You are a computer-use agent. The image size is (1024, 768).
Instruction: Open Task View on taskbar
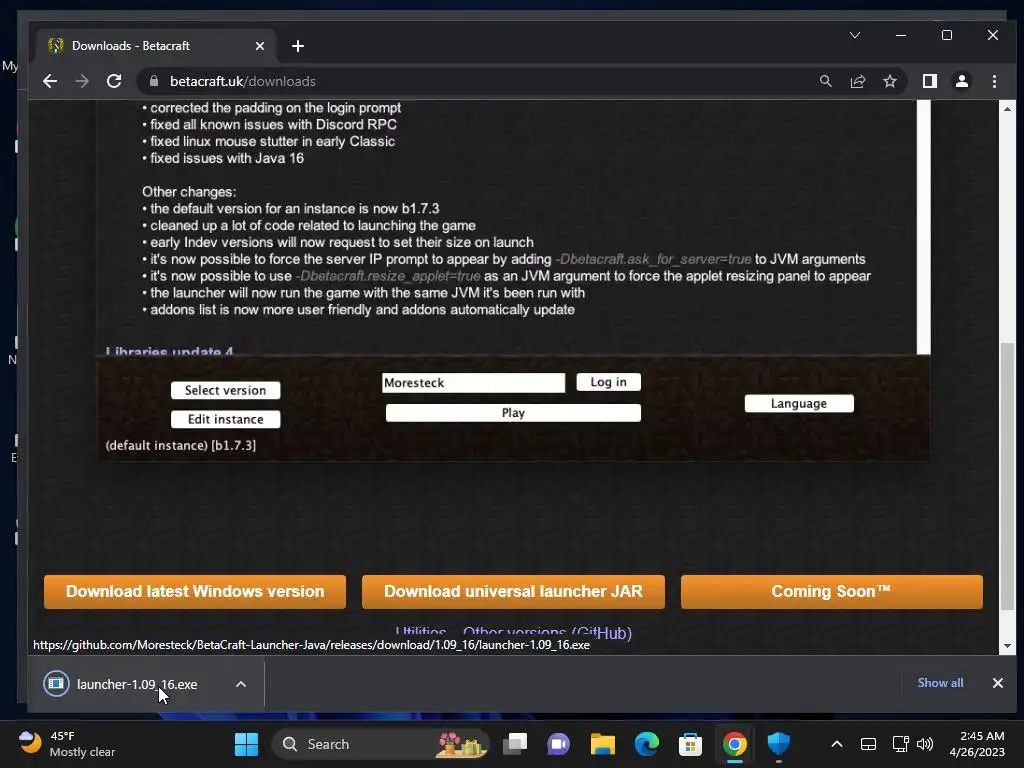(x=515, y=744)
